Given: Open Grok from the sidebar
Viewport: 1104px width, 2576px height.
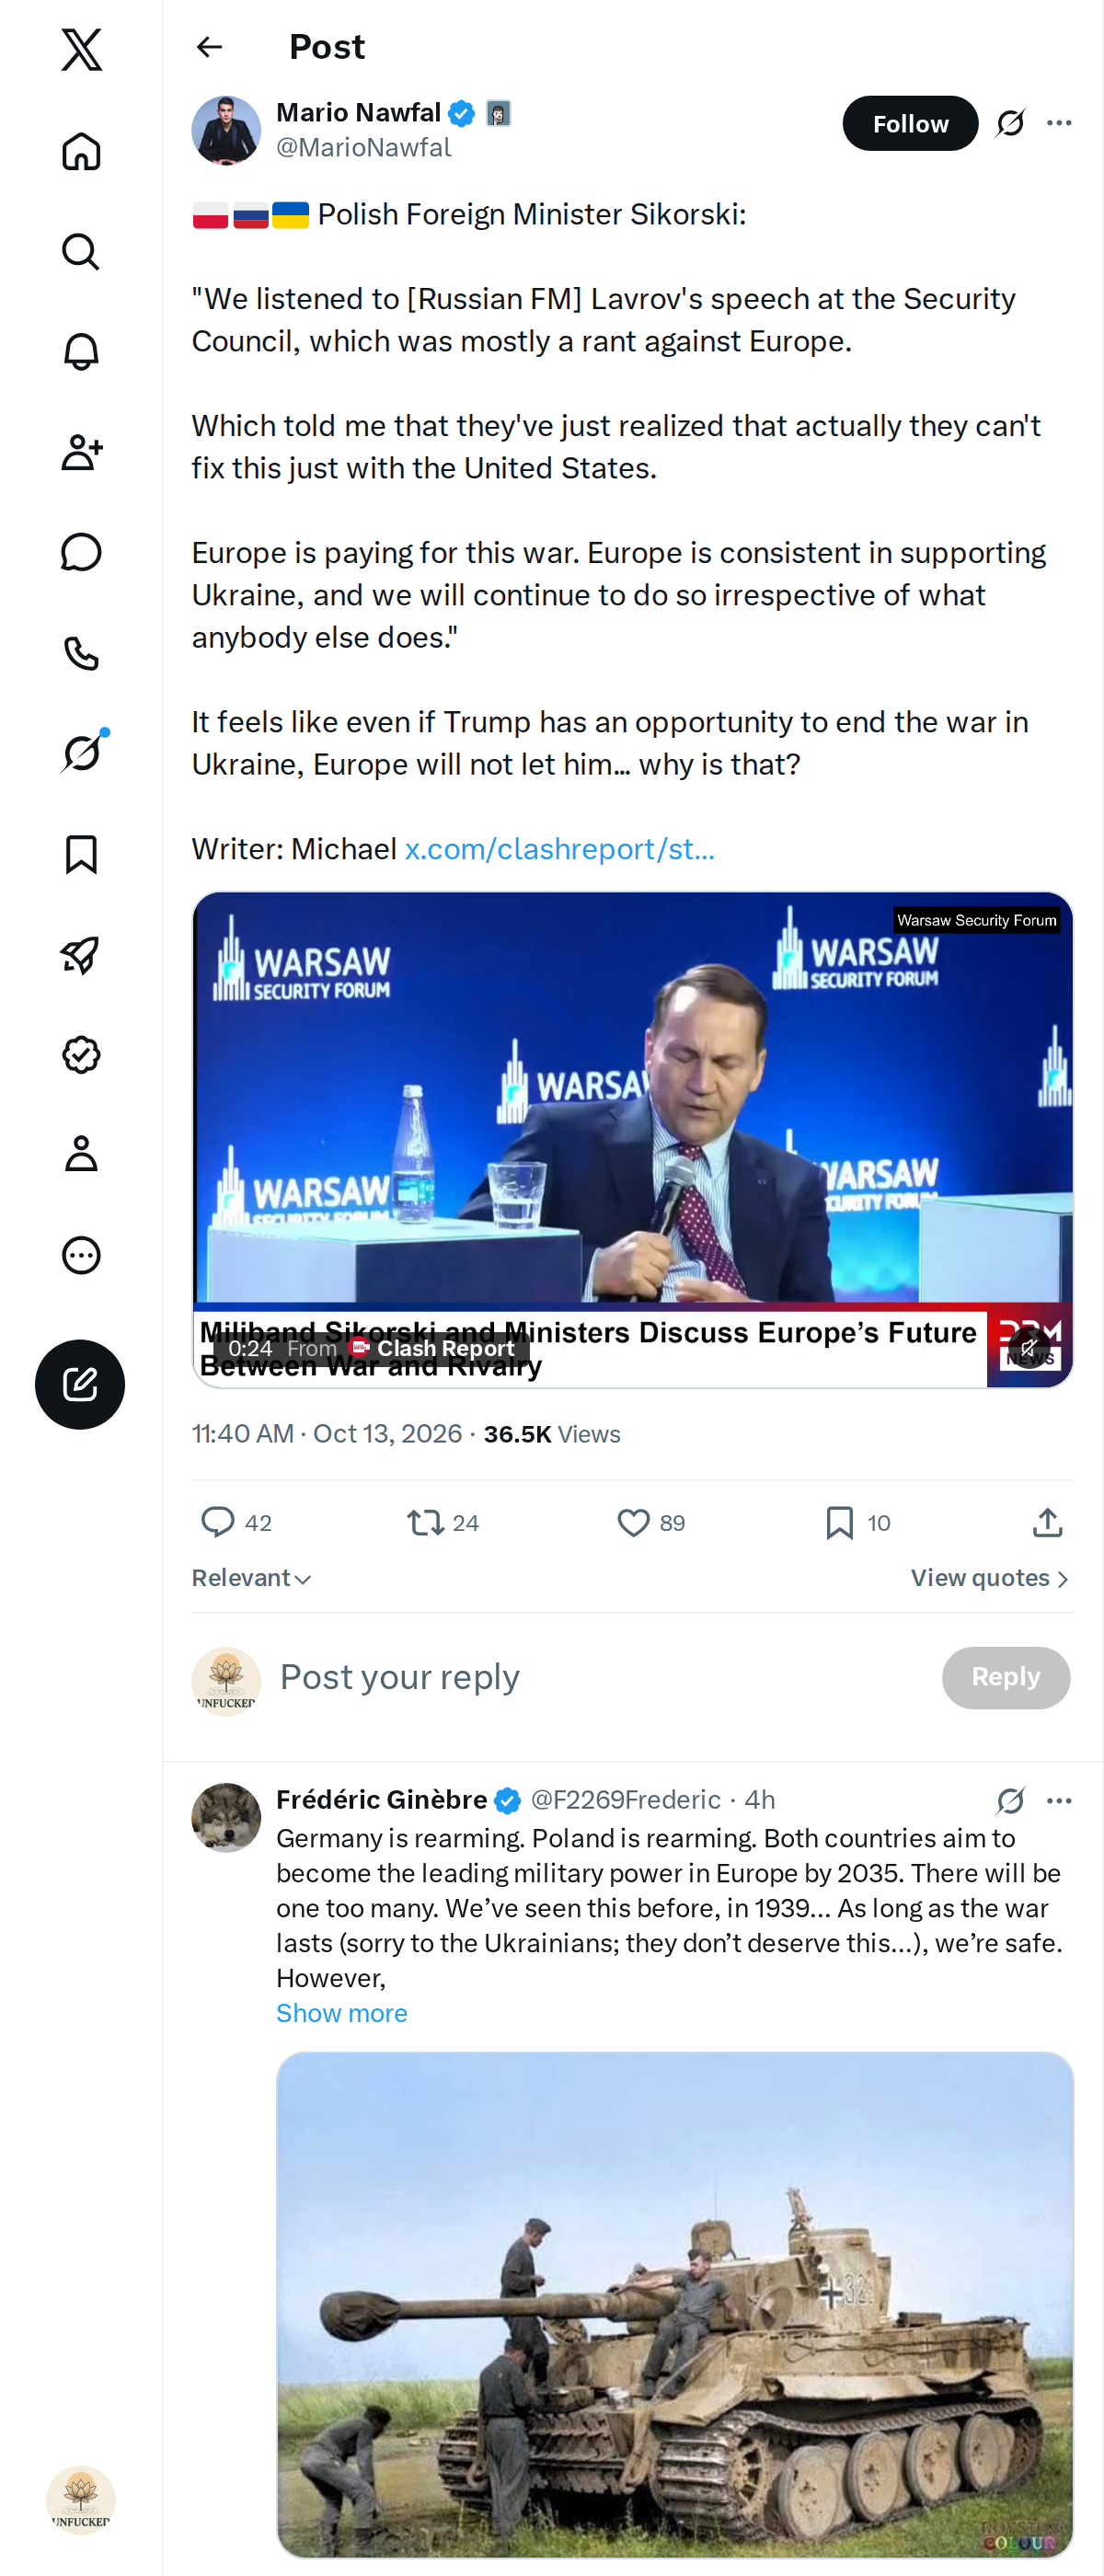Looking at the screenshot, I should pos(81,753).
